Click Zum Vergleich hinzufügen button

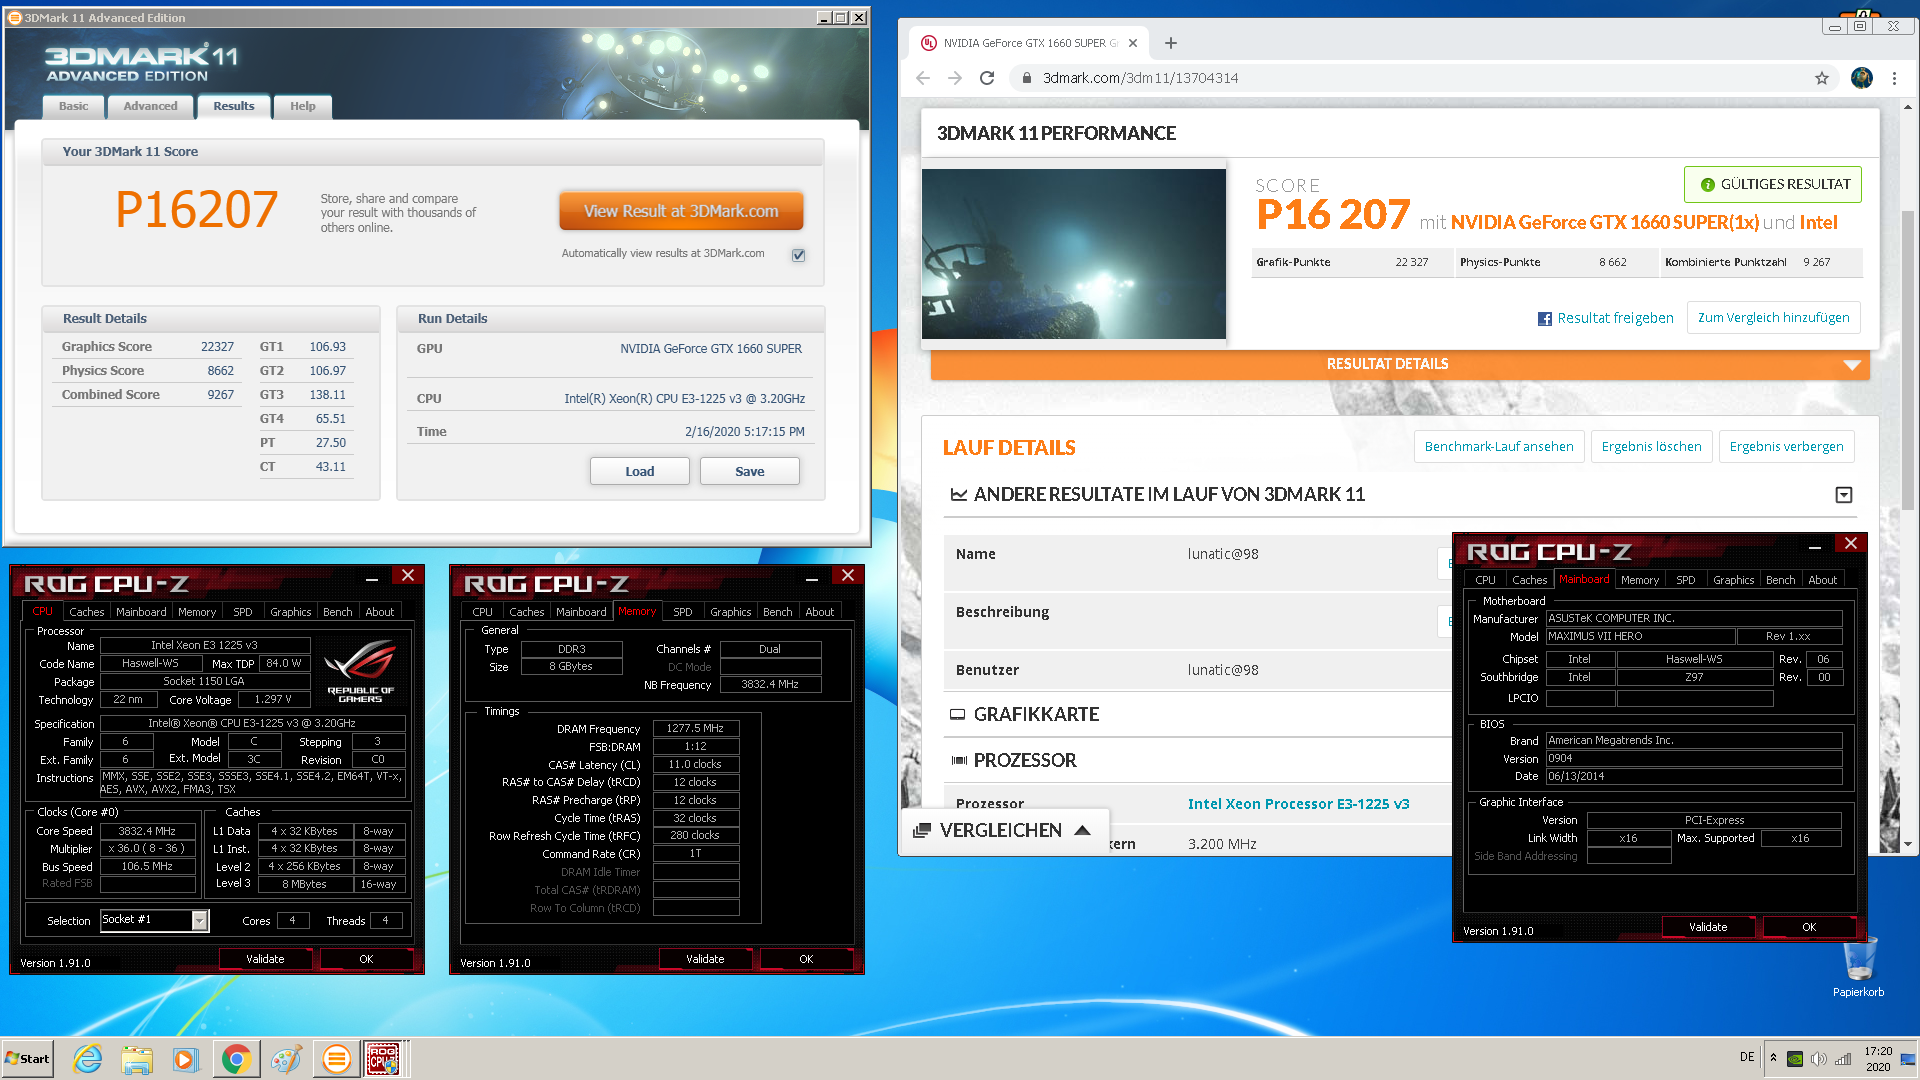[x=1773, y=318]
